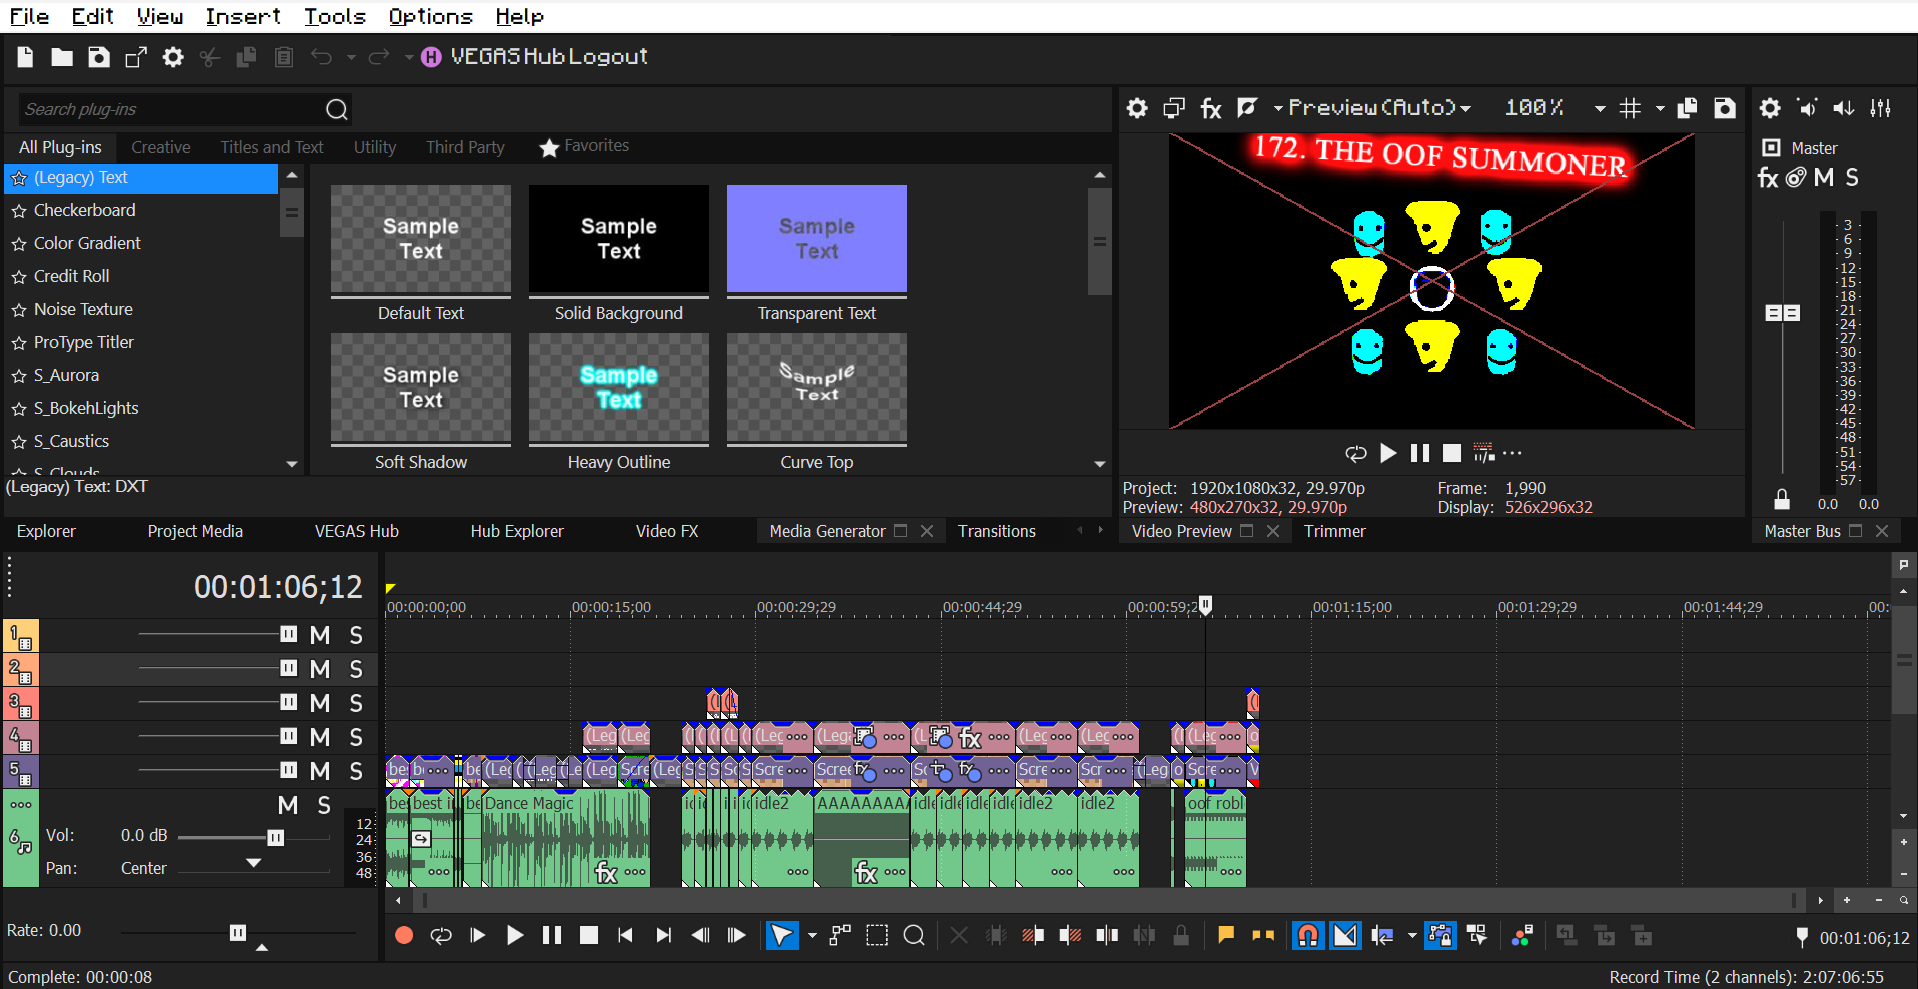Mute track 3
This screenshot has width=1918, height=989.
click(320, 703)
